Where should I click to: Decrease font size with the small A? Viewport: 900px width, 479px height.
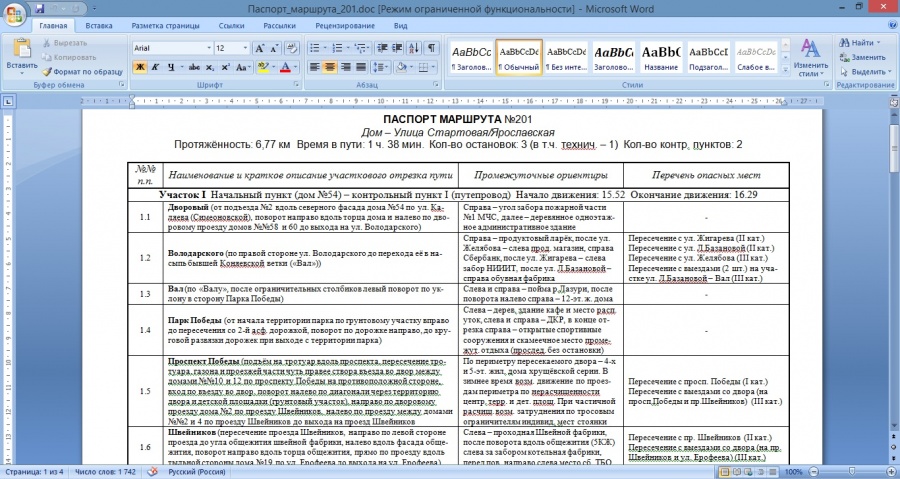coord(274,48)
